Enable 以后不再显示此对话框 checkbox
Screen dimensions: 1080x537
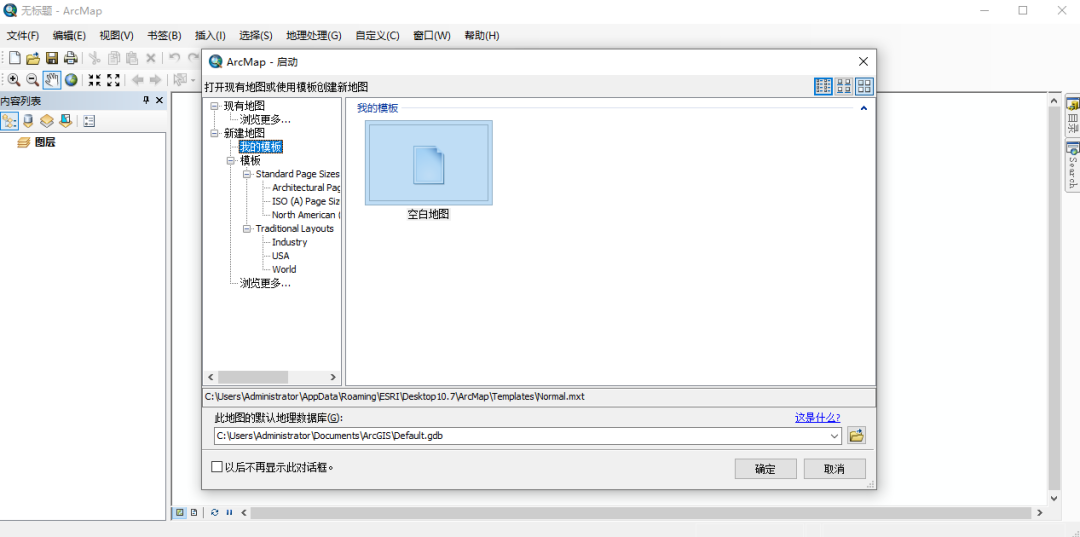pos(217,467)
